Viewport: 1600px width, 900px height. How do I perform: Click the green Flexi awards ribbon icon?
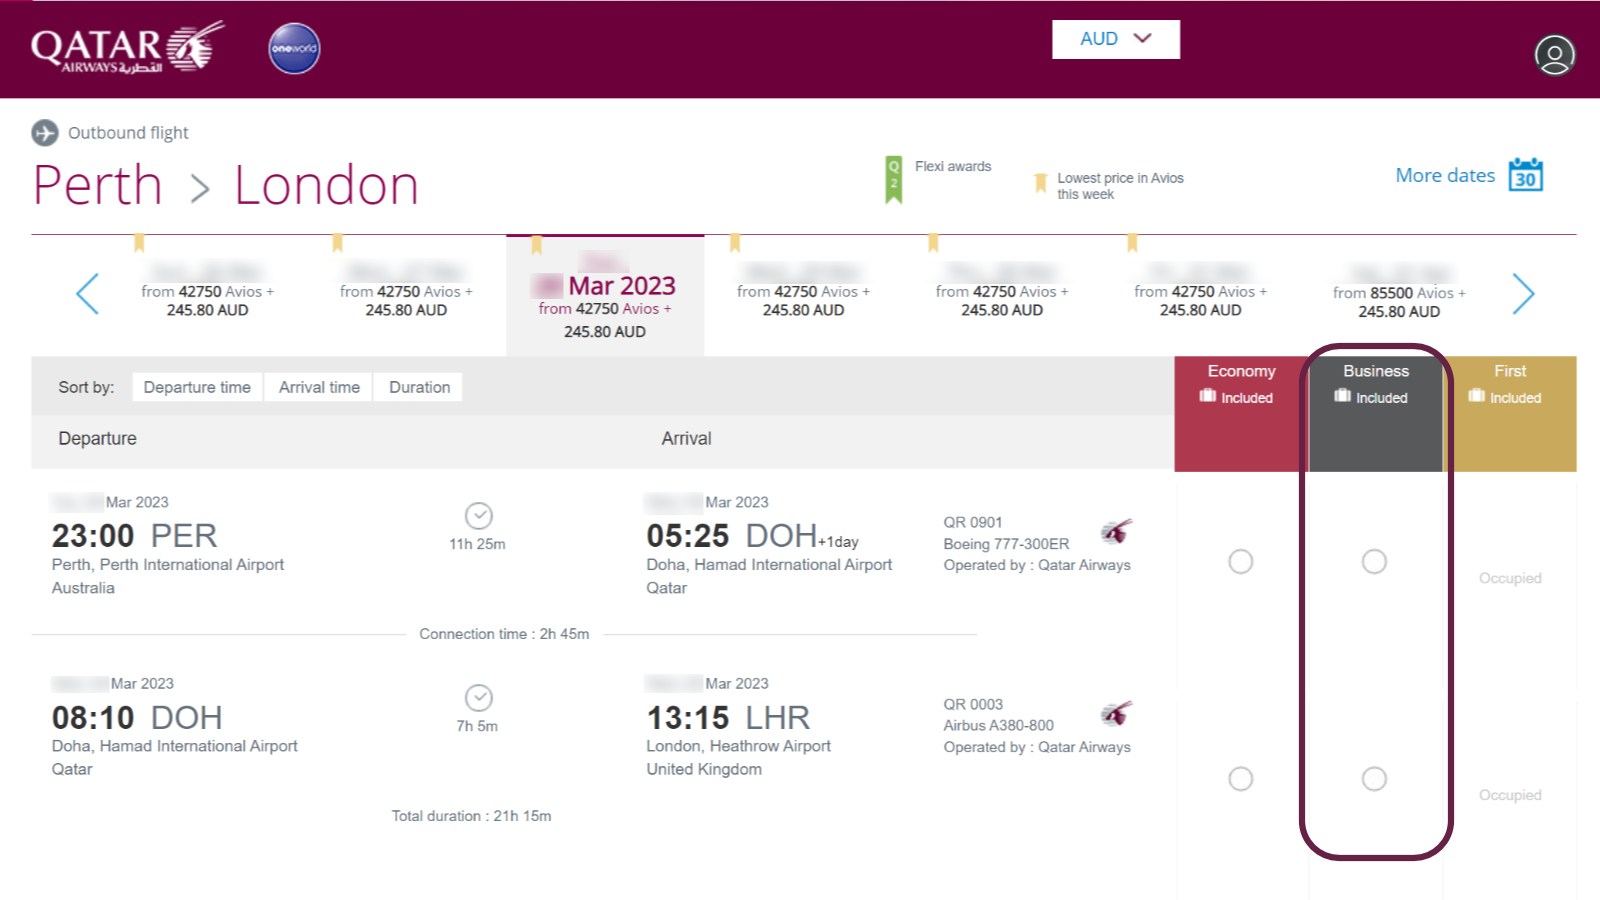[893, 179]
